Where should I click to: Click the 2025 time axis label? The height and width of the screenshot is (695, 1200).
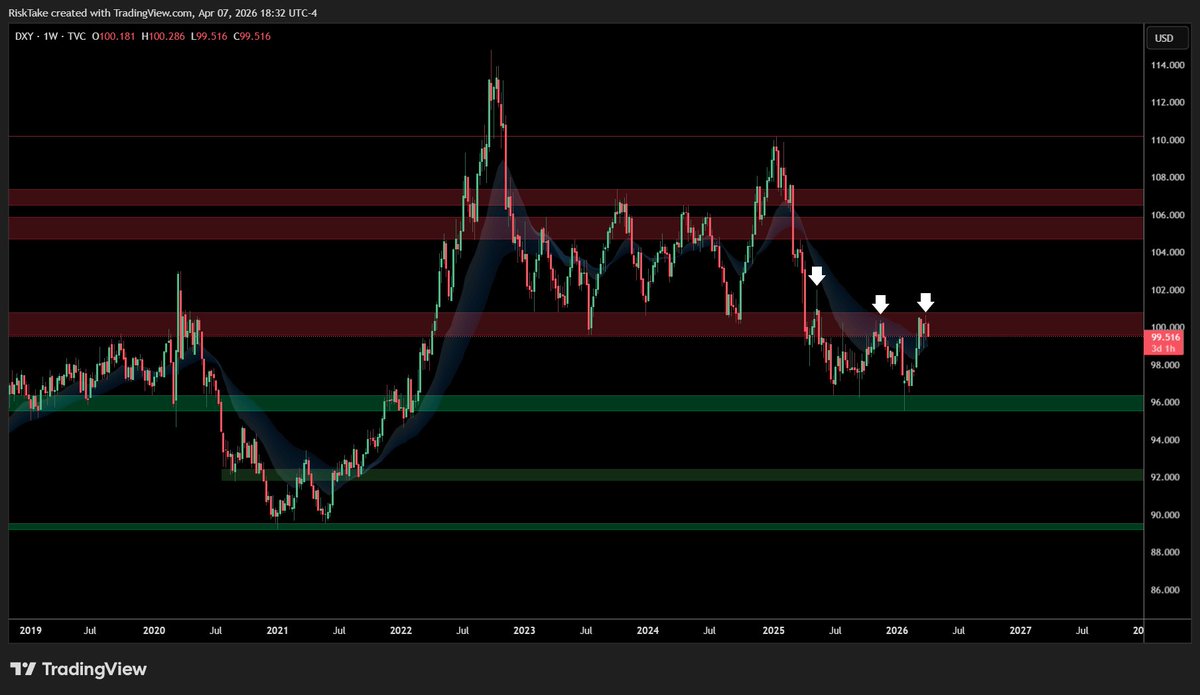coord(772,631)
